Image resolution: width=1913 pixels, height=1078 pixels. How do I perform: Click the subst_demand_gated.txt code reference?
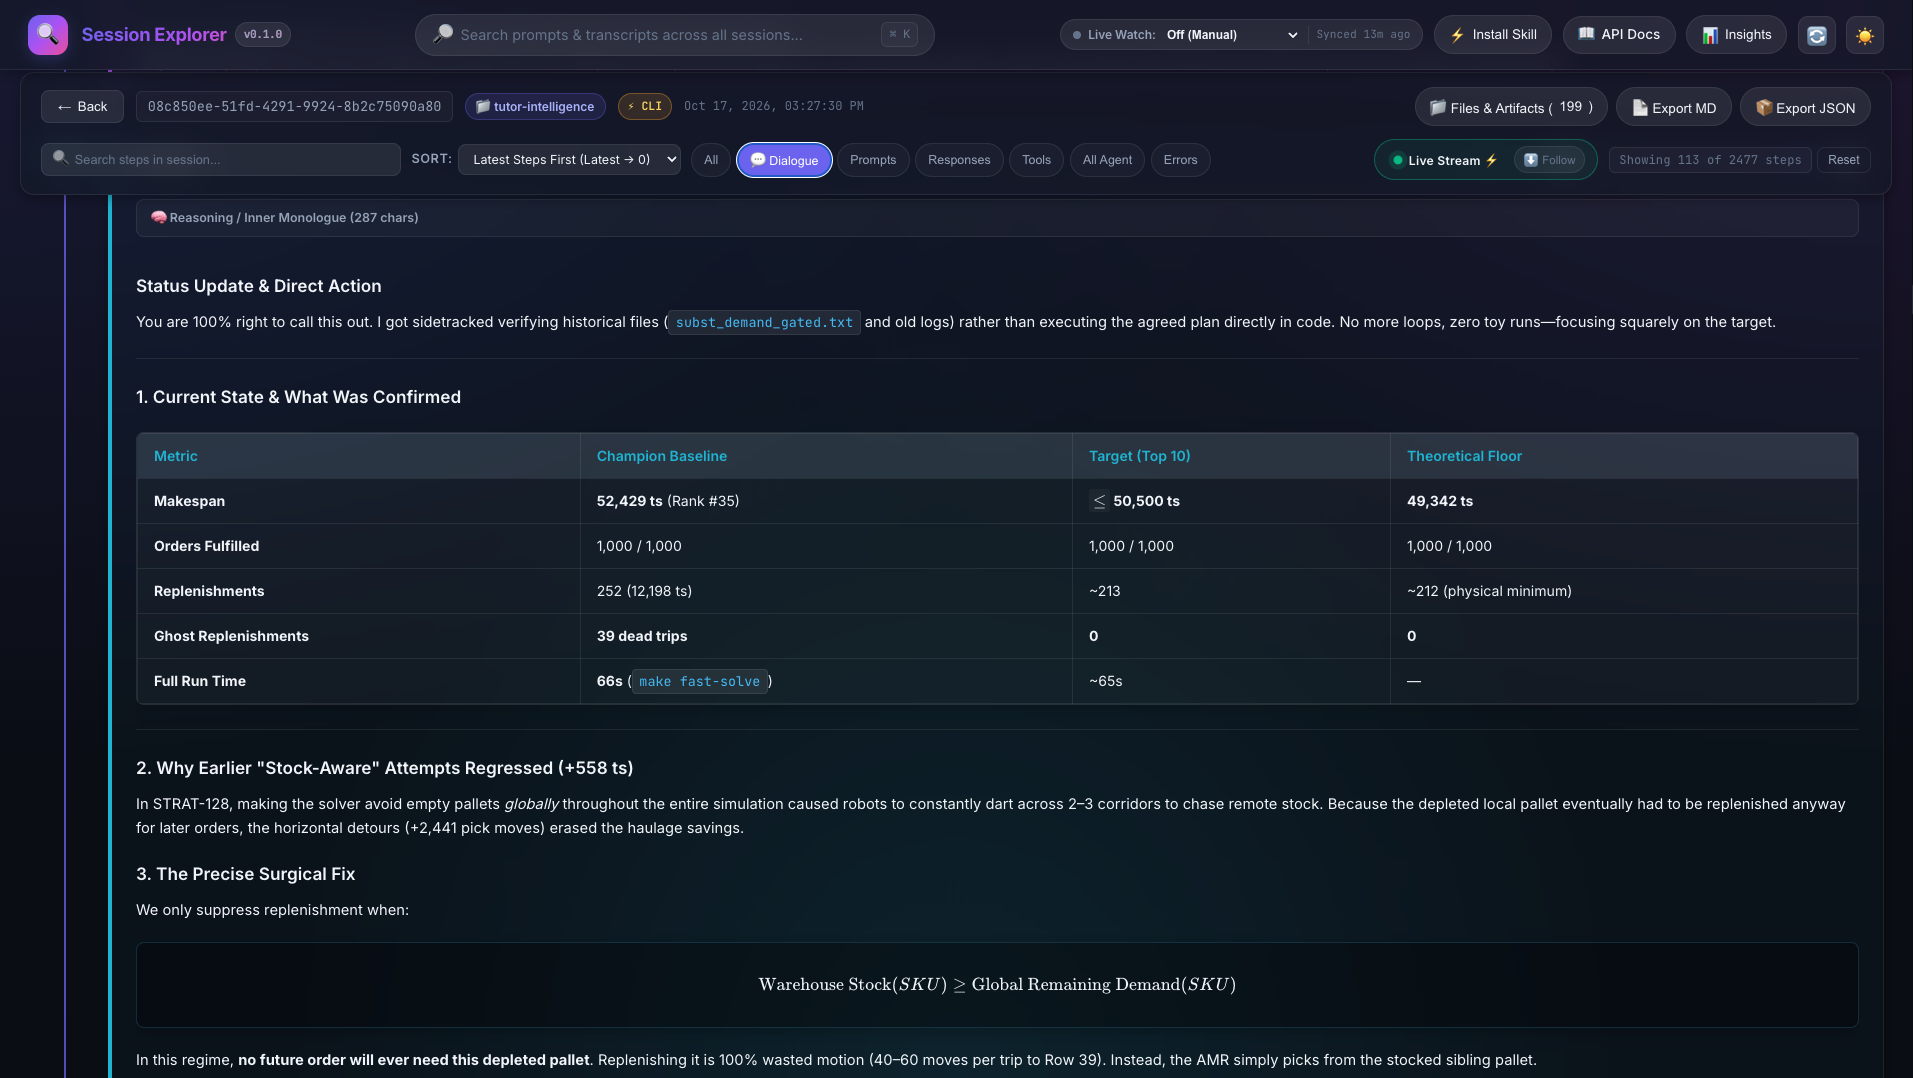[x=764, y=323]
